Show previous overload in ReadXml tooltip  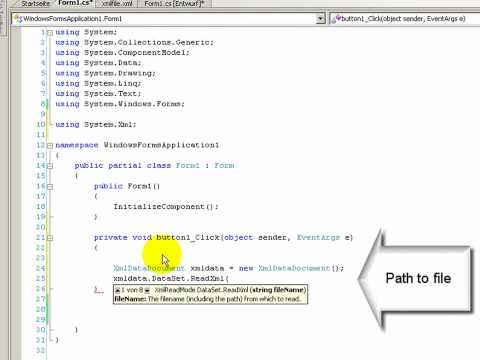tap(117, 290)
